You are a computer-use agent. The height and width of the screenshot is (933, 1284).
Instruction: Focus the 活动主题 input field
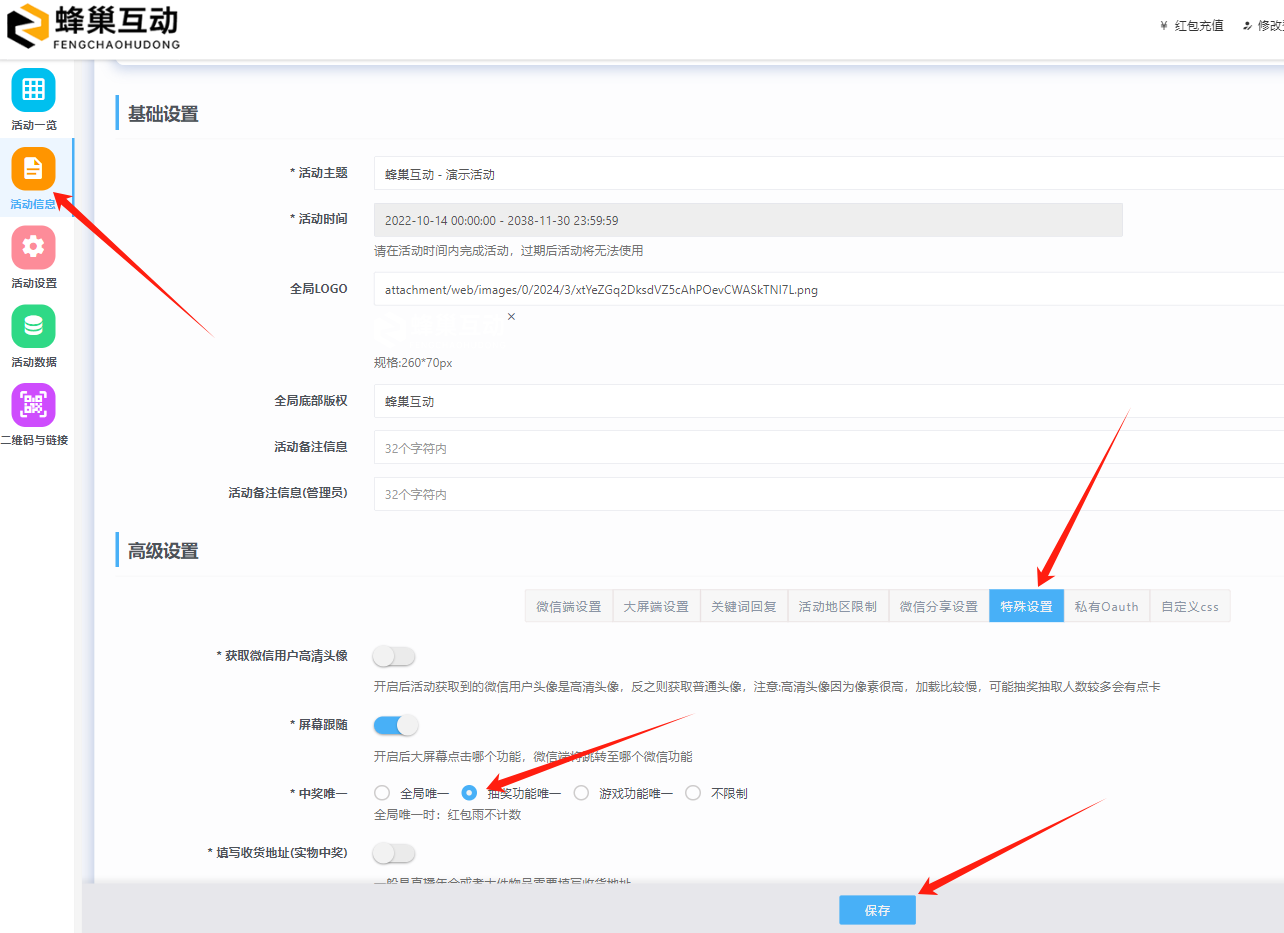(829, 173)
